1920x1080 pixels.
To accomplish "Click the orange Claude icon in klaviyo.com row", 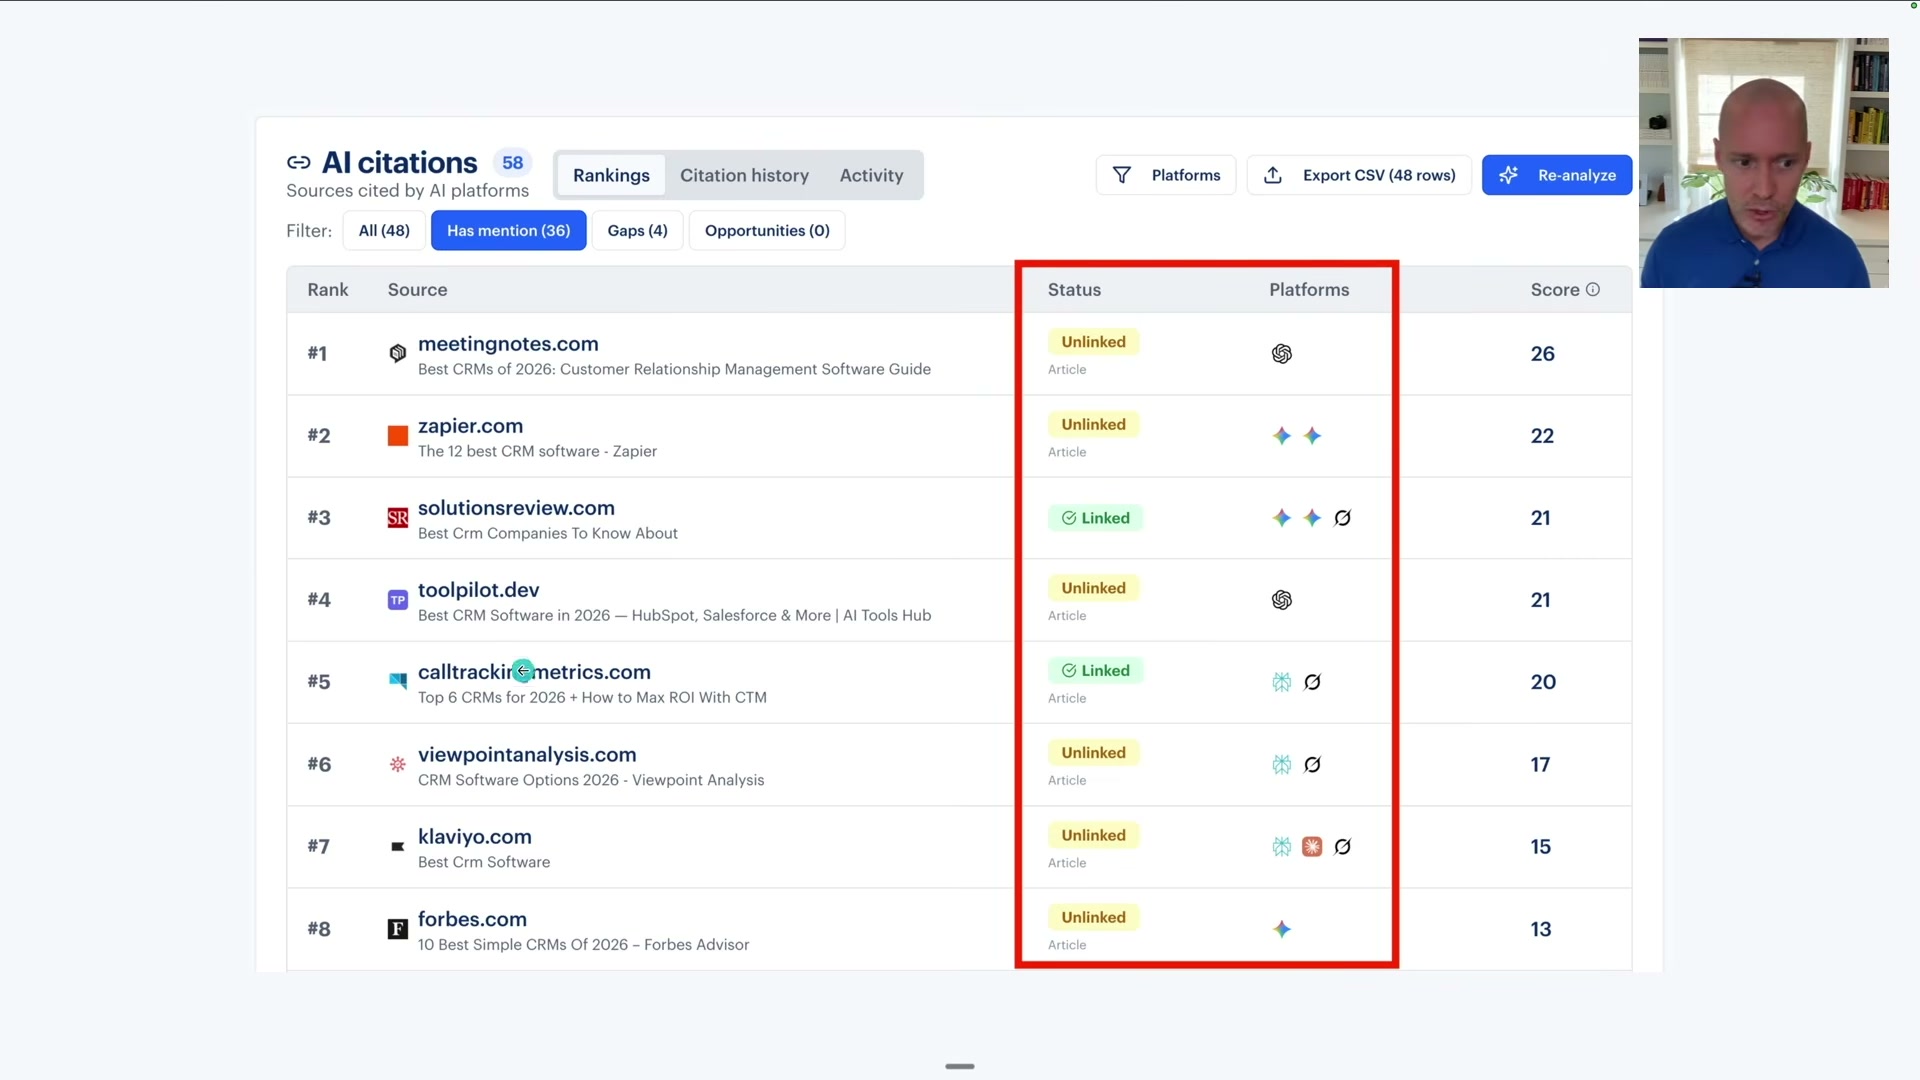I will (x=1312, y=847).
